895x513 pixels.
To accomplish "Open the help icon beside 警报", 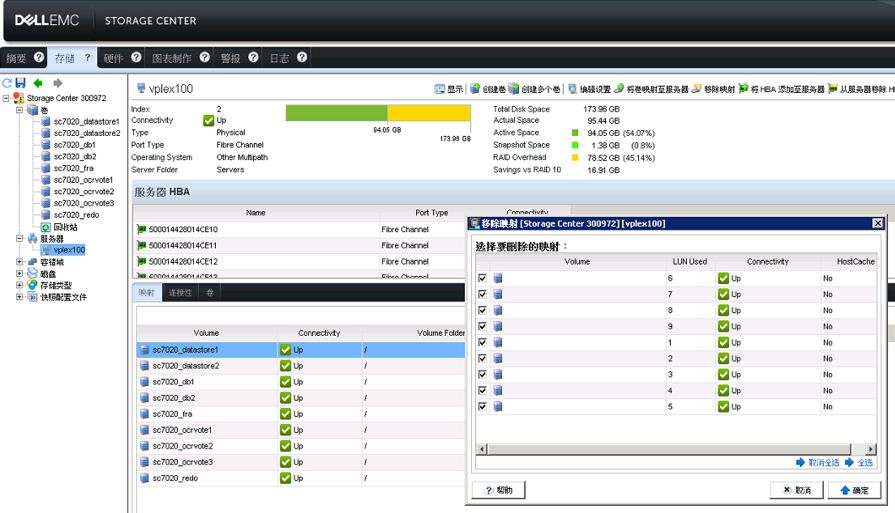I will (x=253, y=57).
